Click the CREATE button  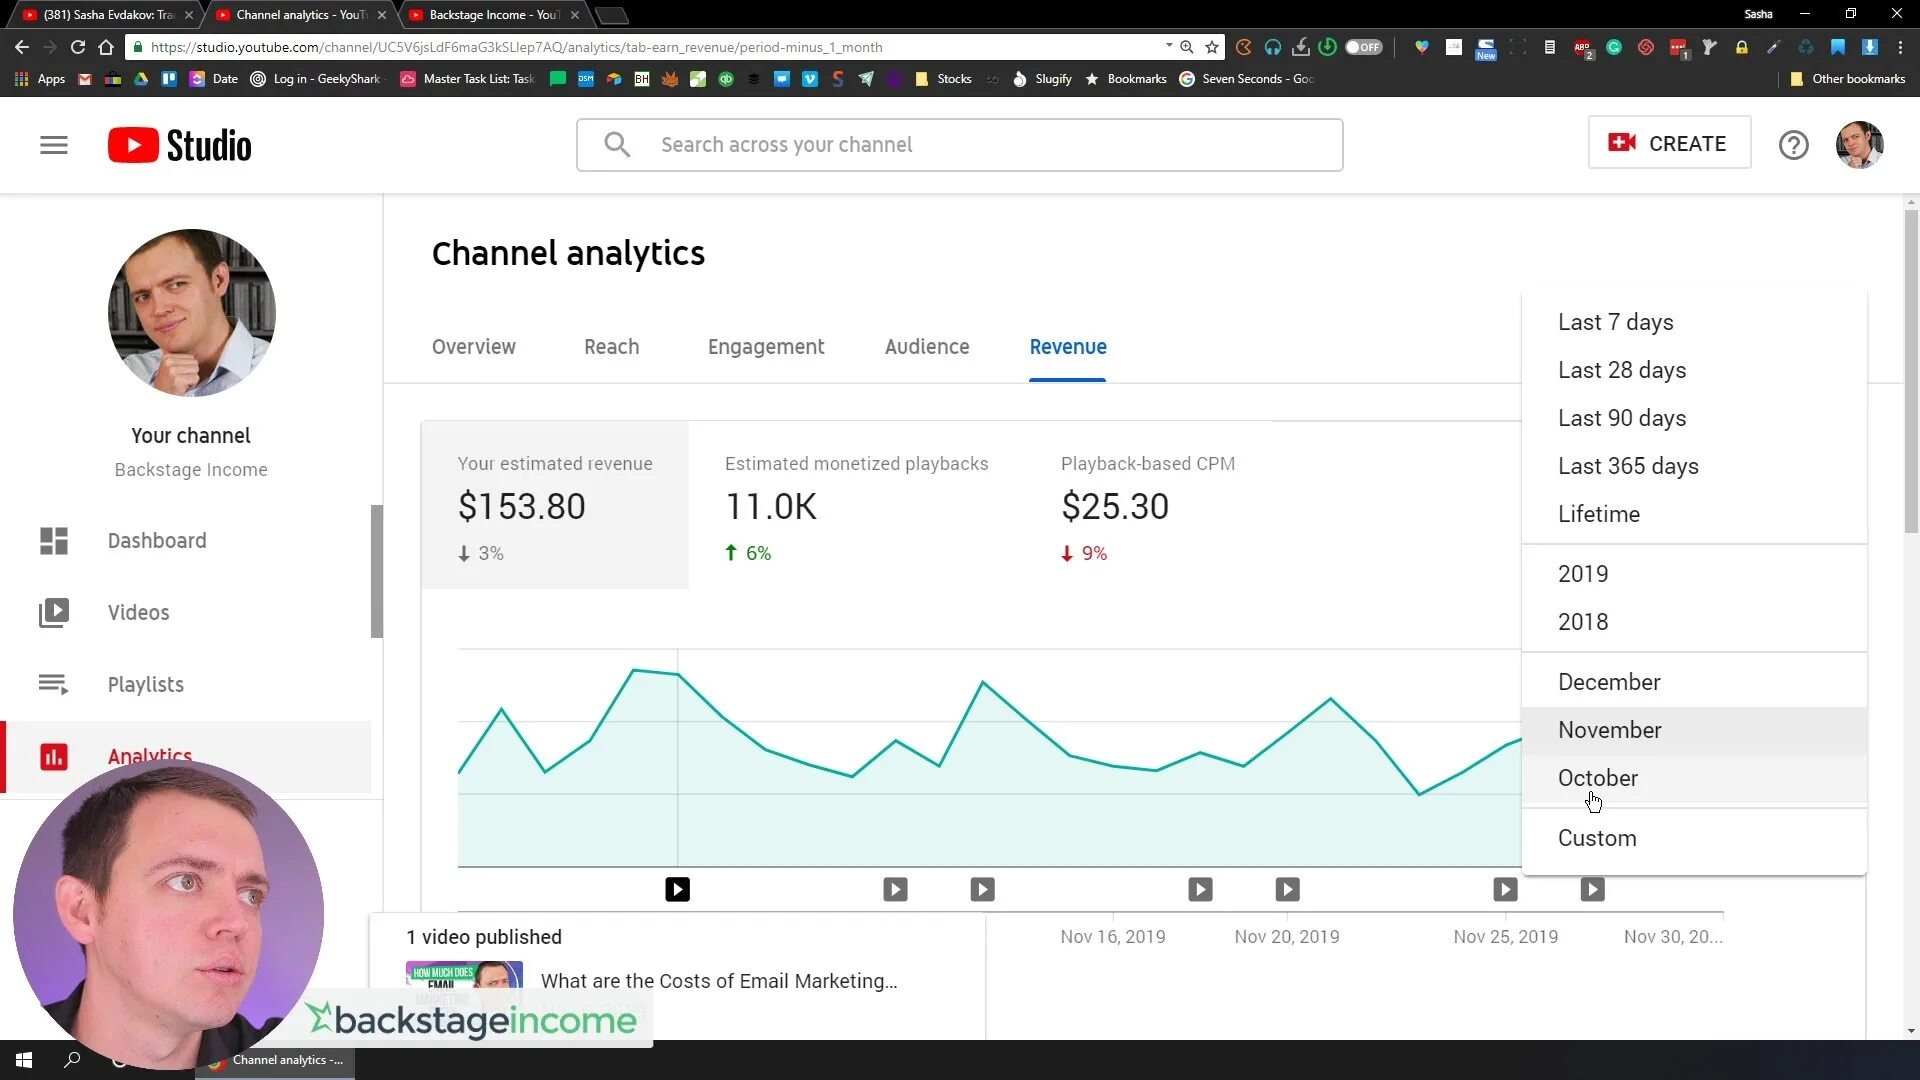coord(1668,143)
